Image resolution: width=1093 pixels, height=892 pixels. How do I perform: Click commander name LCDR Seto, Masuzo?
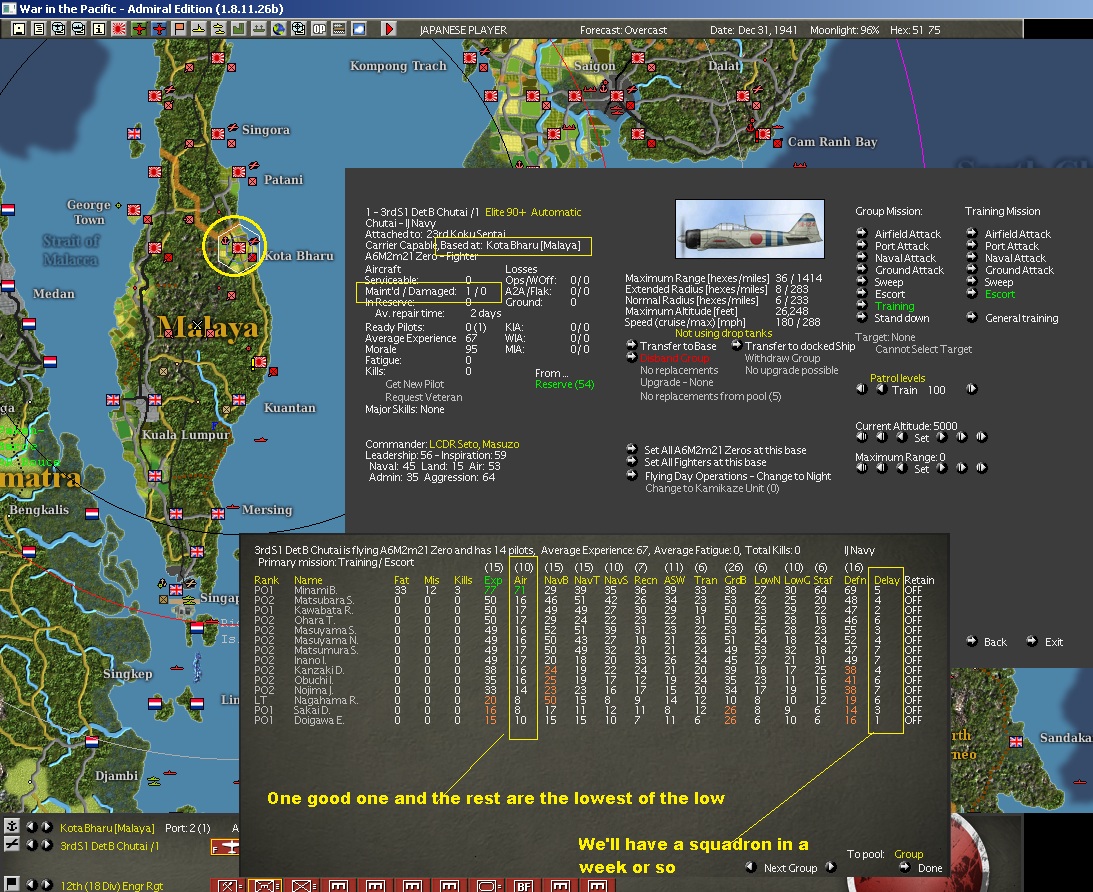[474, 444]
